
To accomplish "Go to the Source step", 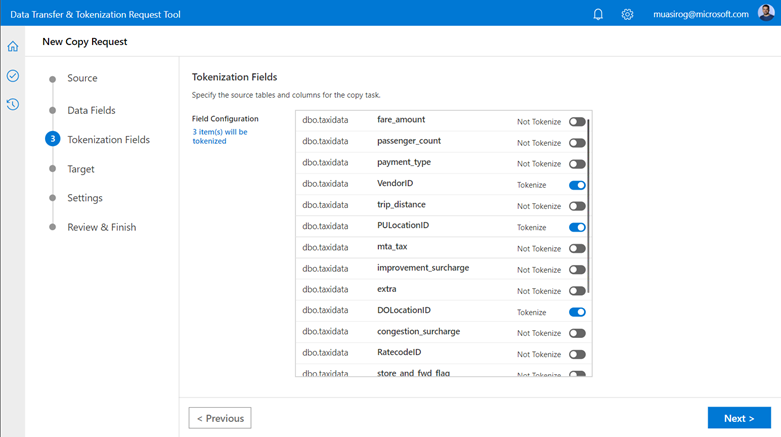I will point(82,78).
